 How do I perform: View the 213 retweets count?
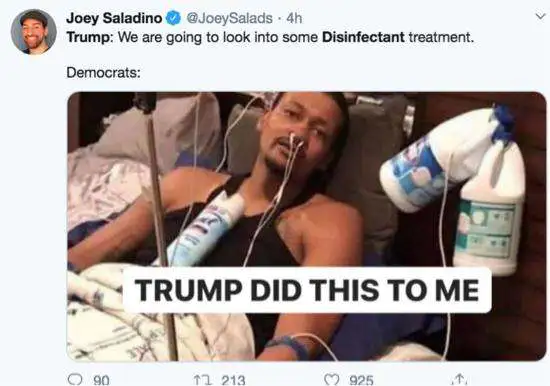[233, 381]
